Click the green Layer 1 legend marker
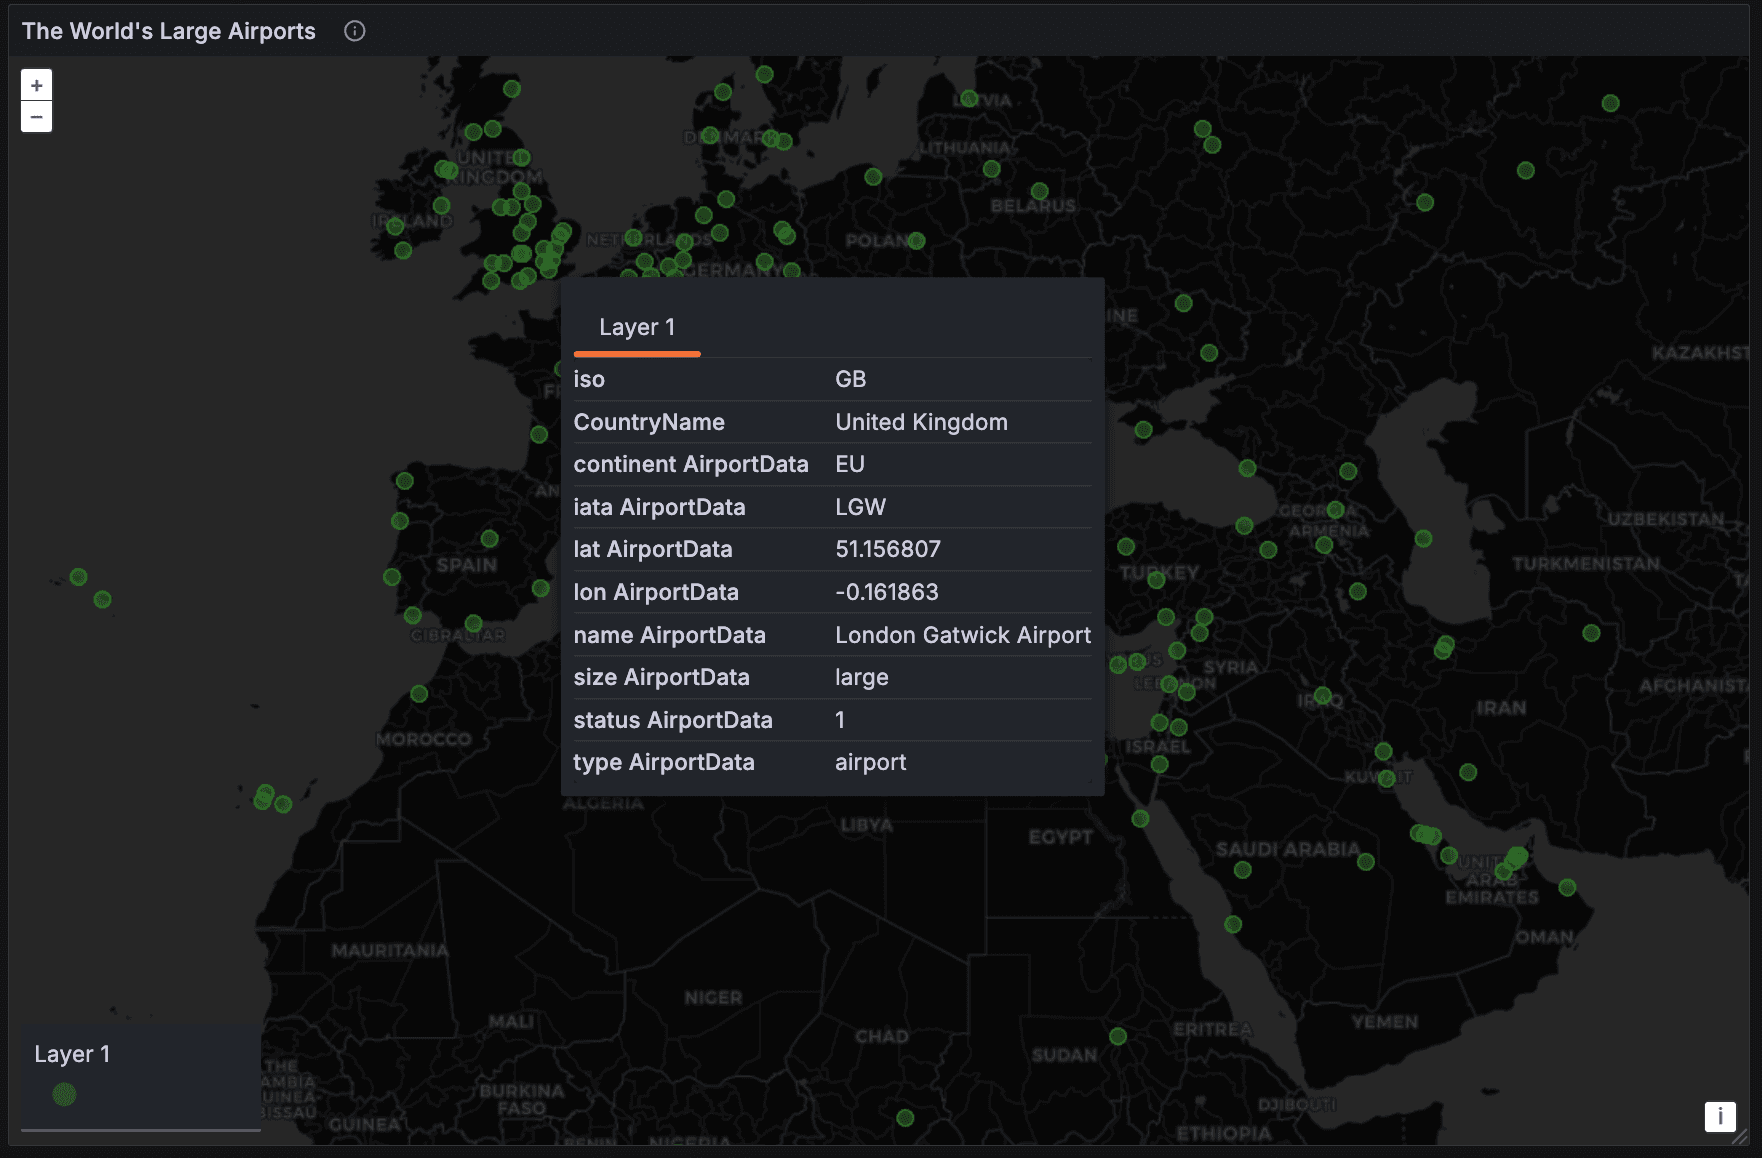Image resolution: width=1762 pixels, height=1158 pixels. [x=64, y=1094]
